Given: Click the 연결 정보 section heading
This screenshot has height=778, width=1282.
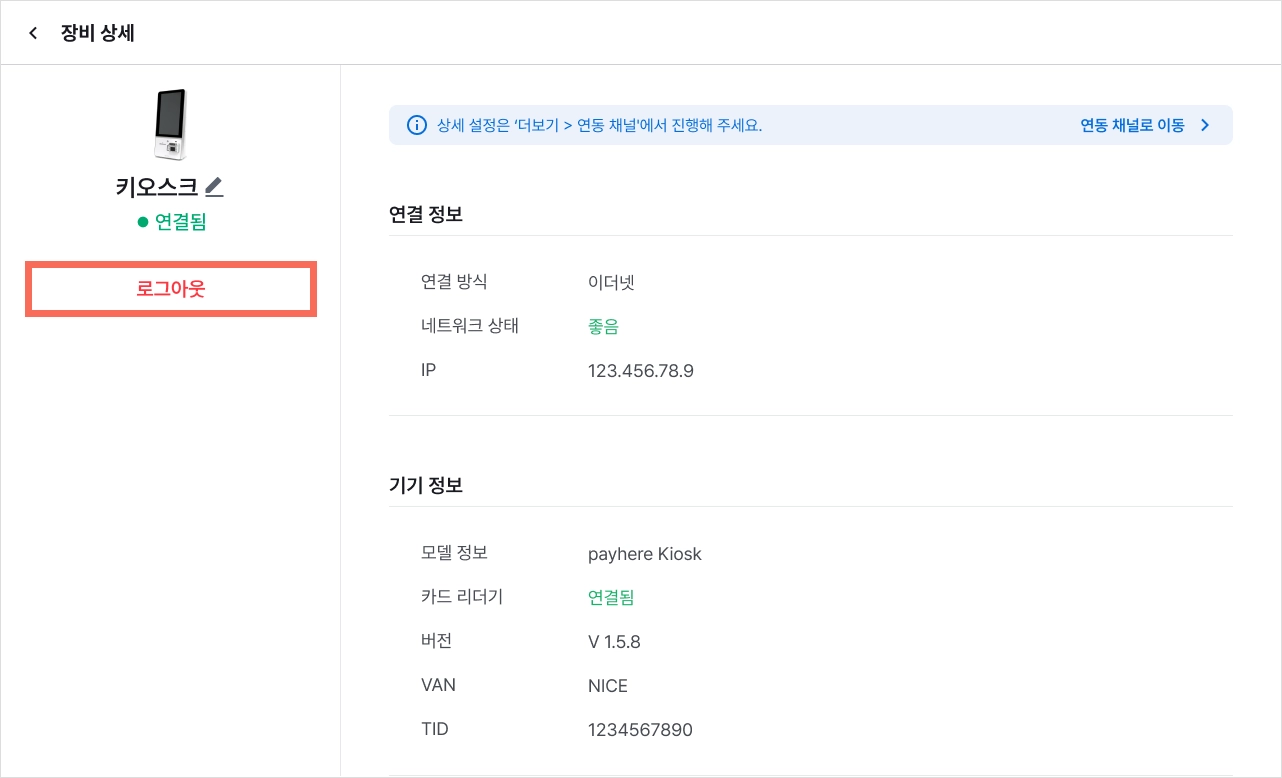Looking at the screenshot, I should coord(426,214).
